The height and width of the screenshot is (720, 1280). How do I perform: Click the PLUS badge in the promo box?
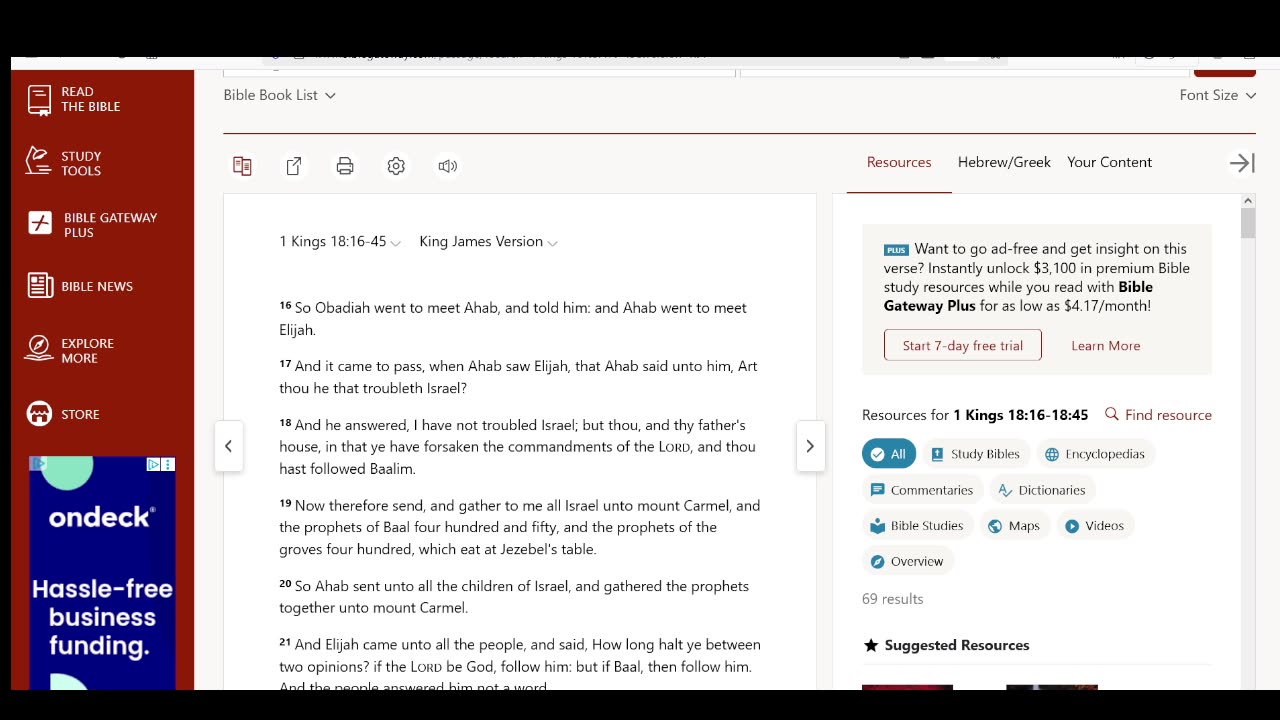tap(896, 250)
